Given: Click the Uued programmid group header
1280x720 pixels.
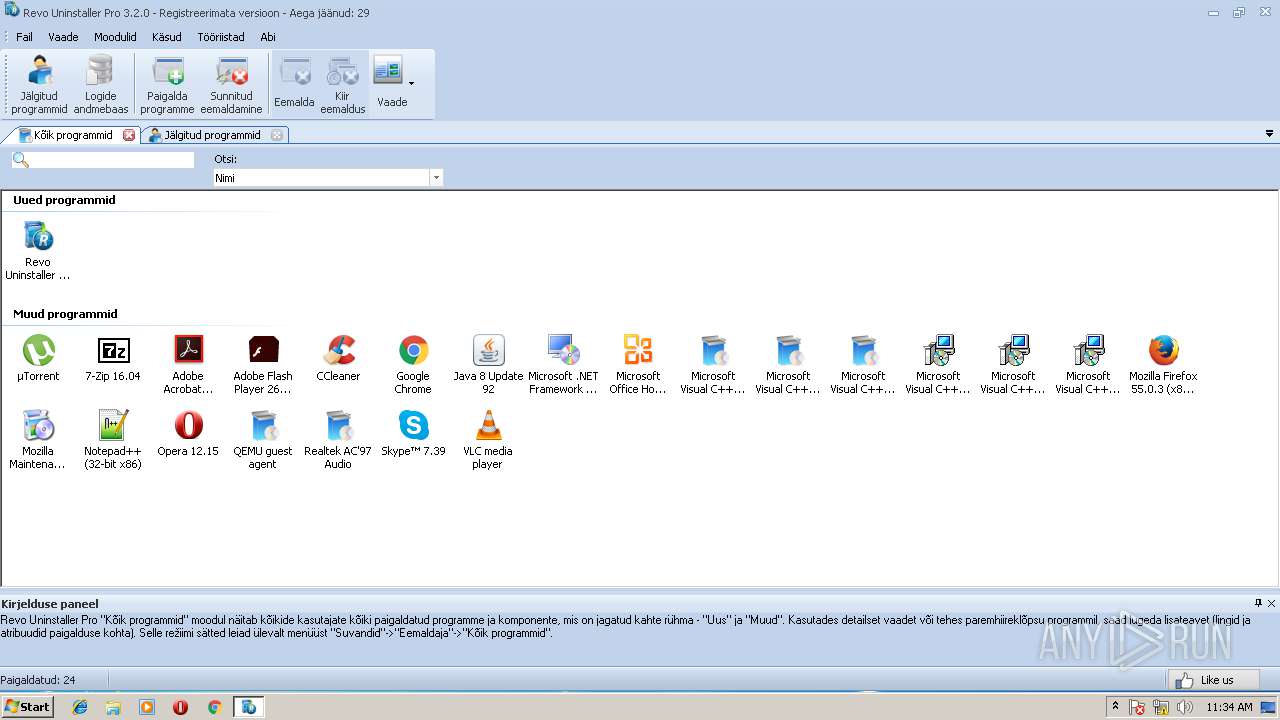Looking at the screenshot, I should pos(64,200).
